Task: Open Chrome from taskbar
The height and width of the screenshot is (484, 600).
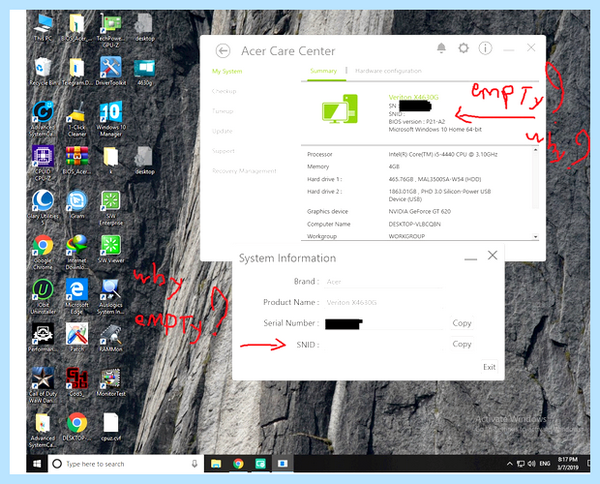Action: click(x=238, y=464)
